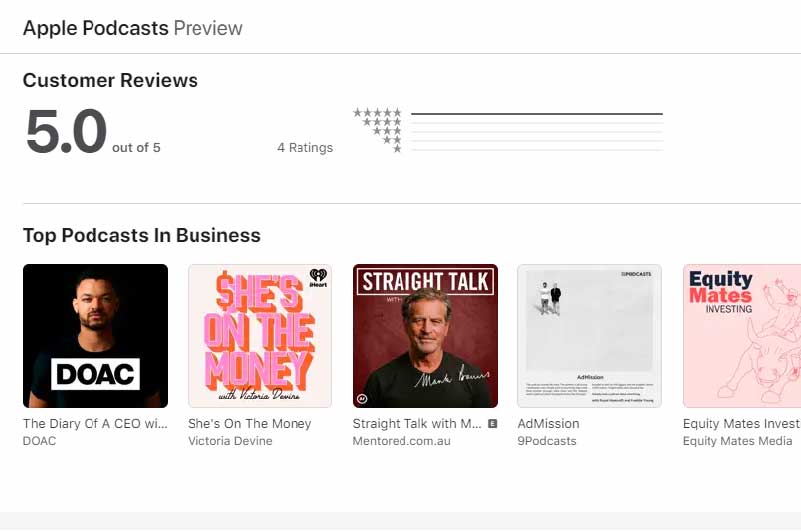This screenshot has height=531, width=801.
Task: Click the five-star rating row icons
Action: pos(378,112)
